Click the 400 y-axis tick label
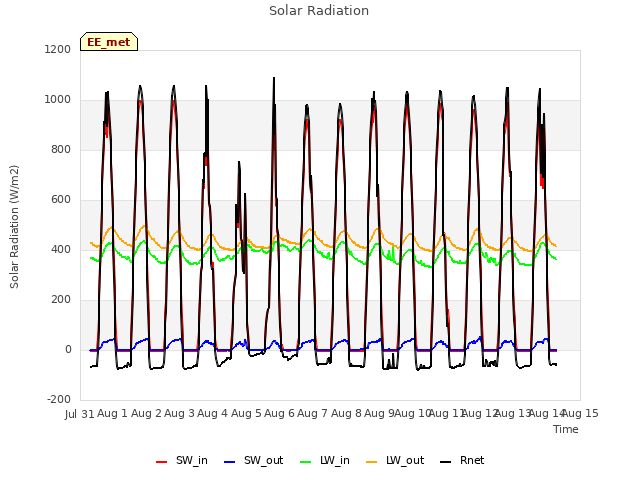This screenshot has height=480, width=640. pos(61,249)
